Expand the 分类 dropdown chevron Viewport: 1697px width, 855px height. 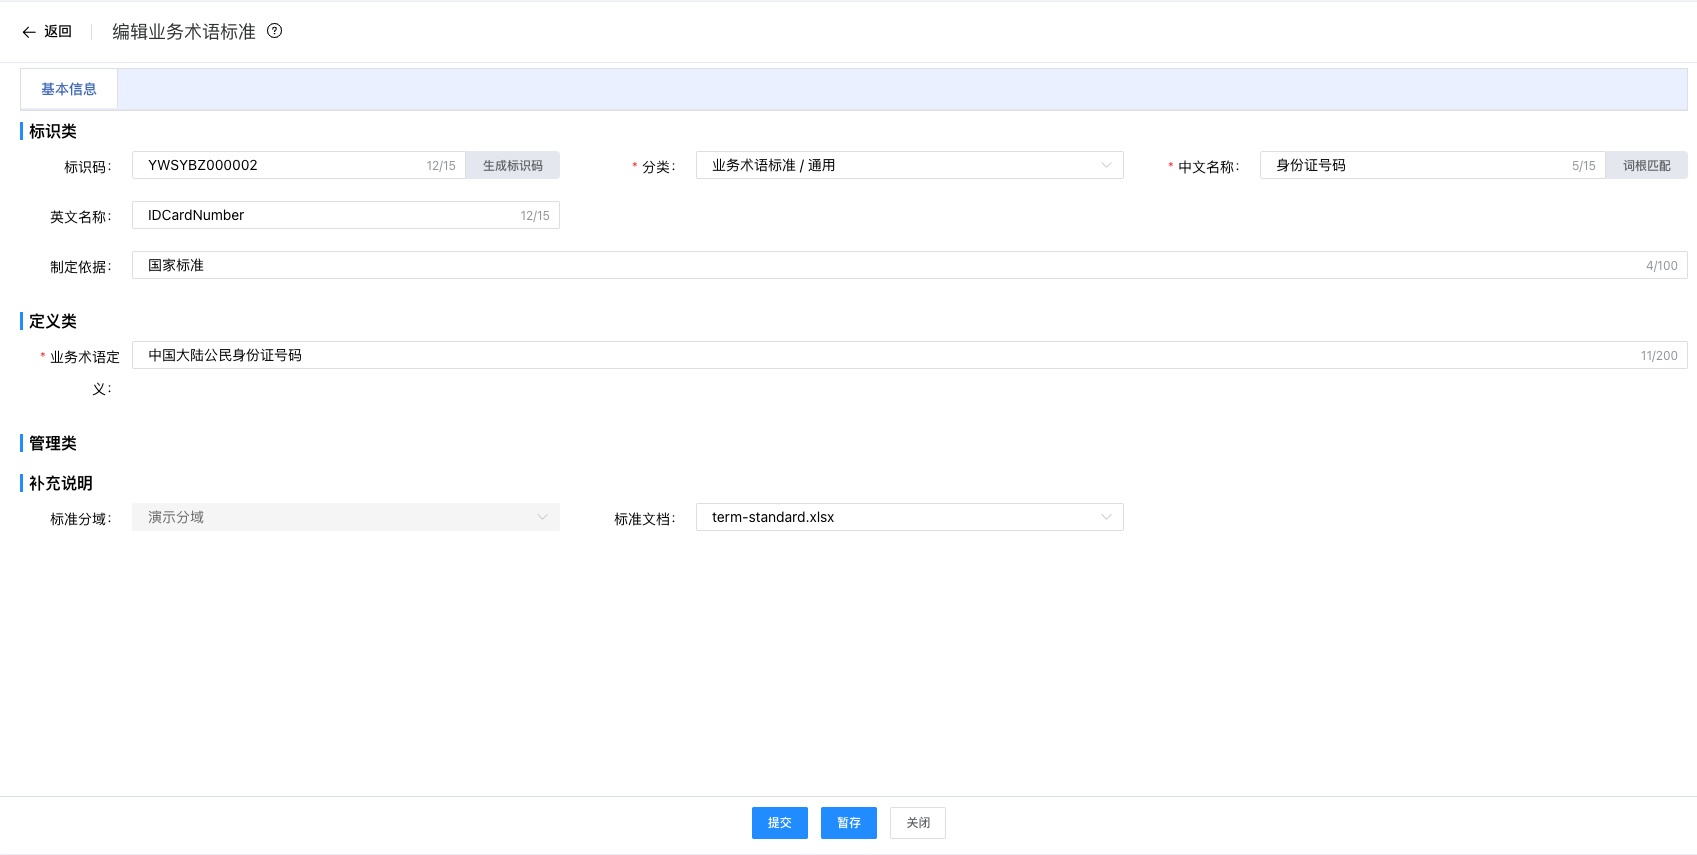pyautogui.click(x=1106, y=165)
